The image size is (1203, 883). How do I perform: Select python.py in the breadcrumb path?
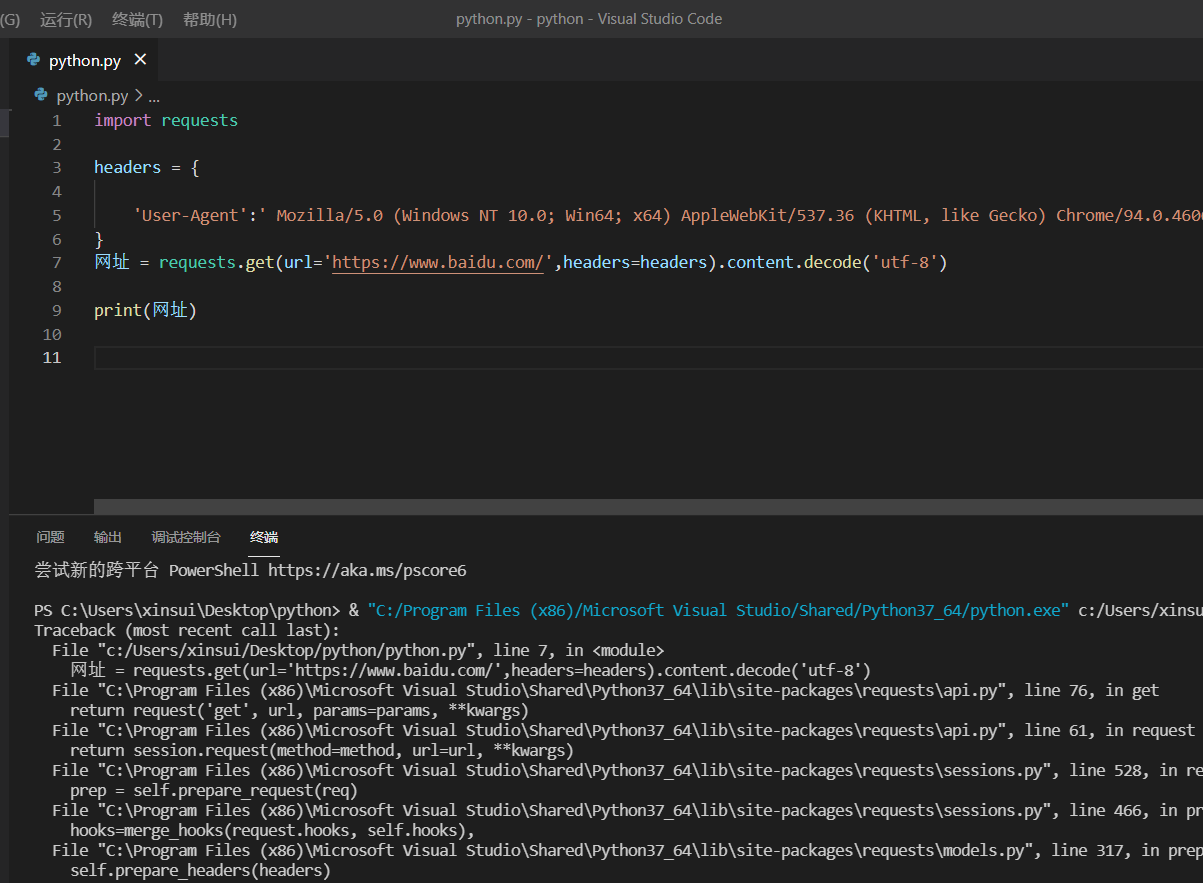(x=92, y=96)
